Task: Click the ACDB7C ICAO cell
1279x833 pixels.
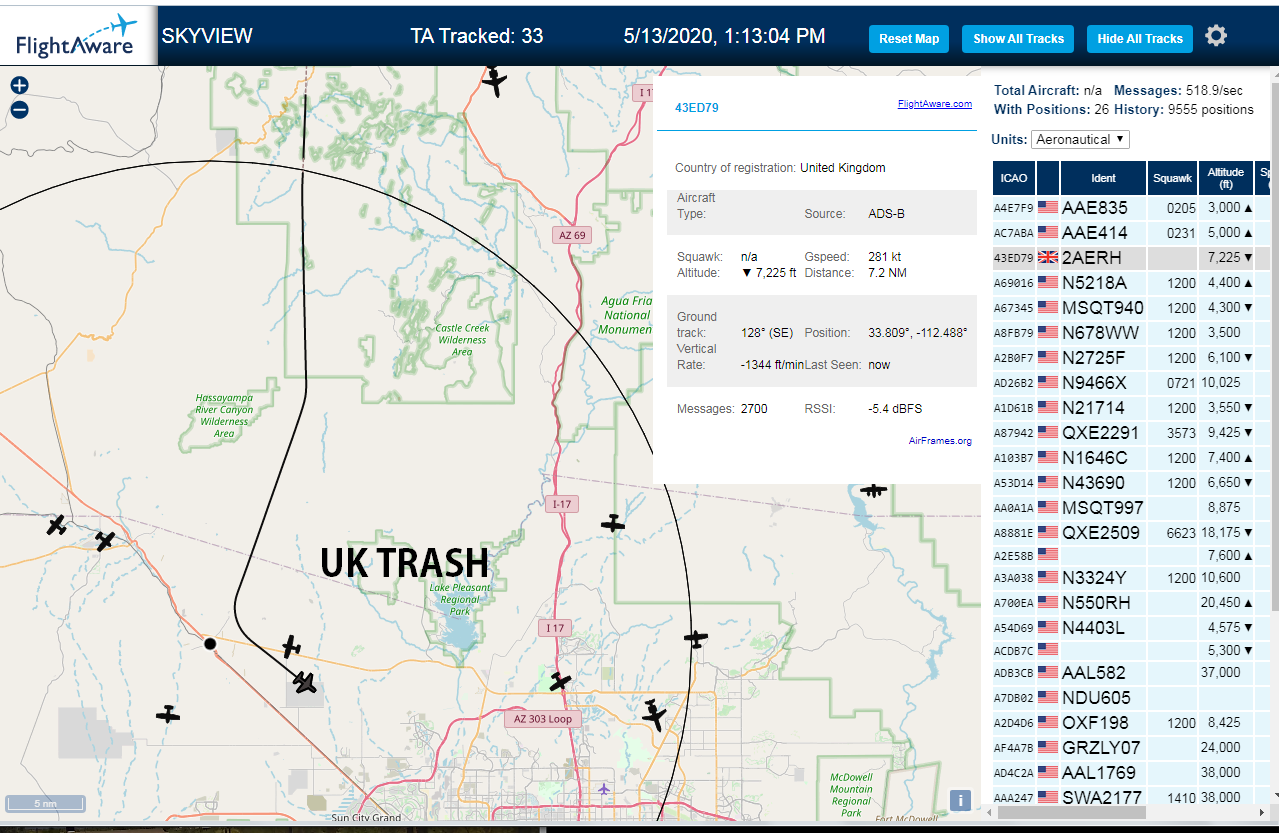Action: (1013, 650)
